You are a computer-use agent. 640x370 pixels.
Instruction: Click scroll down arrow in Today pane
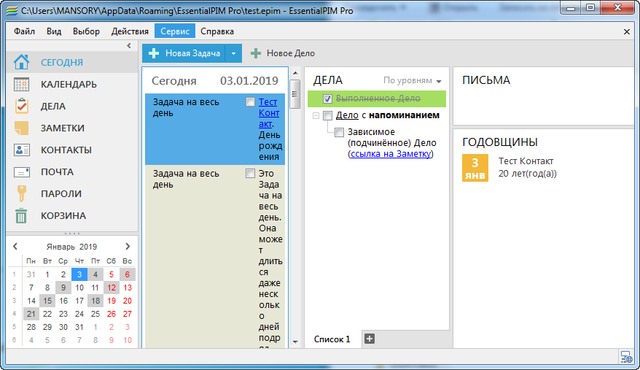[296, 342]
